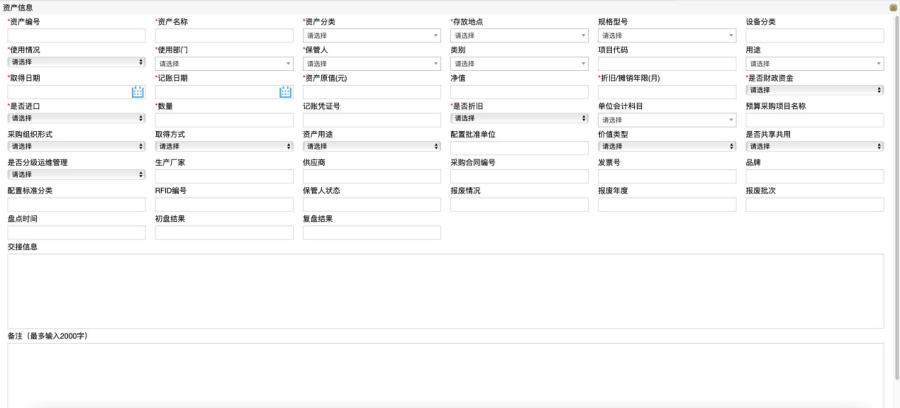Click the vertical scrollbar on the right
Image resolution: width=900 pixels, height=408 pixels.
point(894,200)
